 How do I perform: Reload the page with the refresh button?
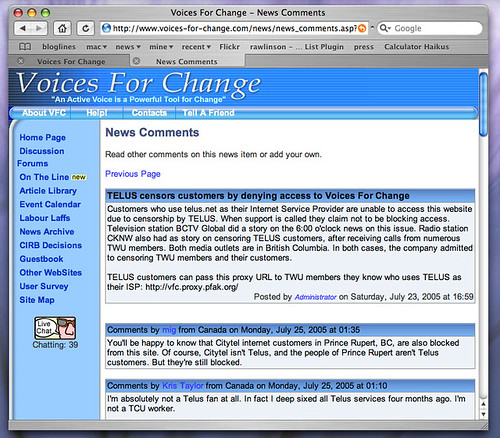click(86, 28)
